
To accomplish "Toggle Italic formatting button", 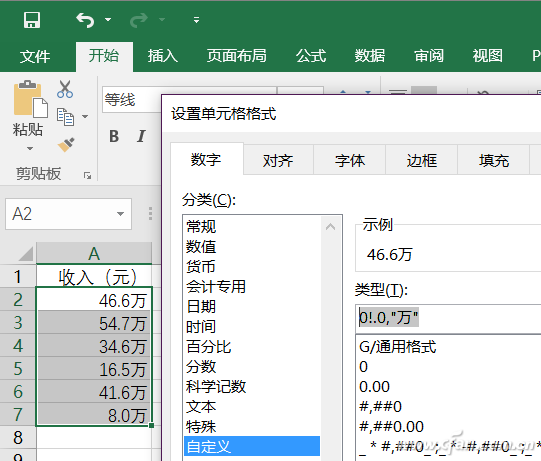I will click(141, 136).
